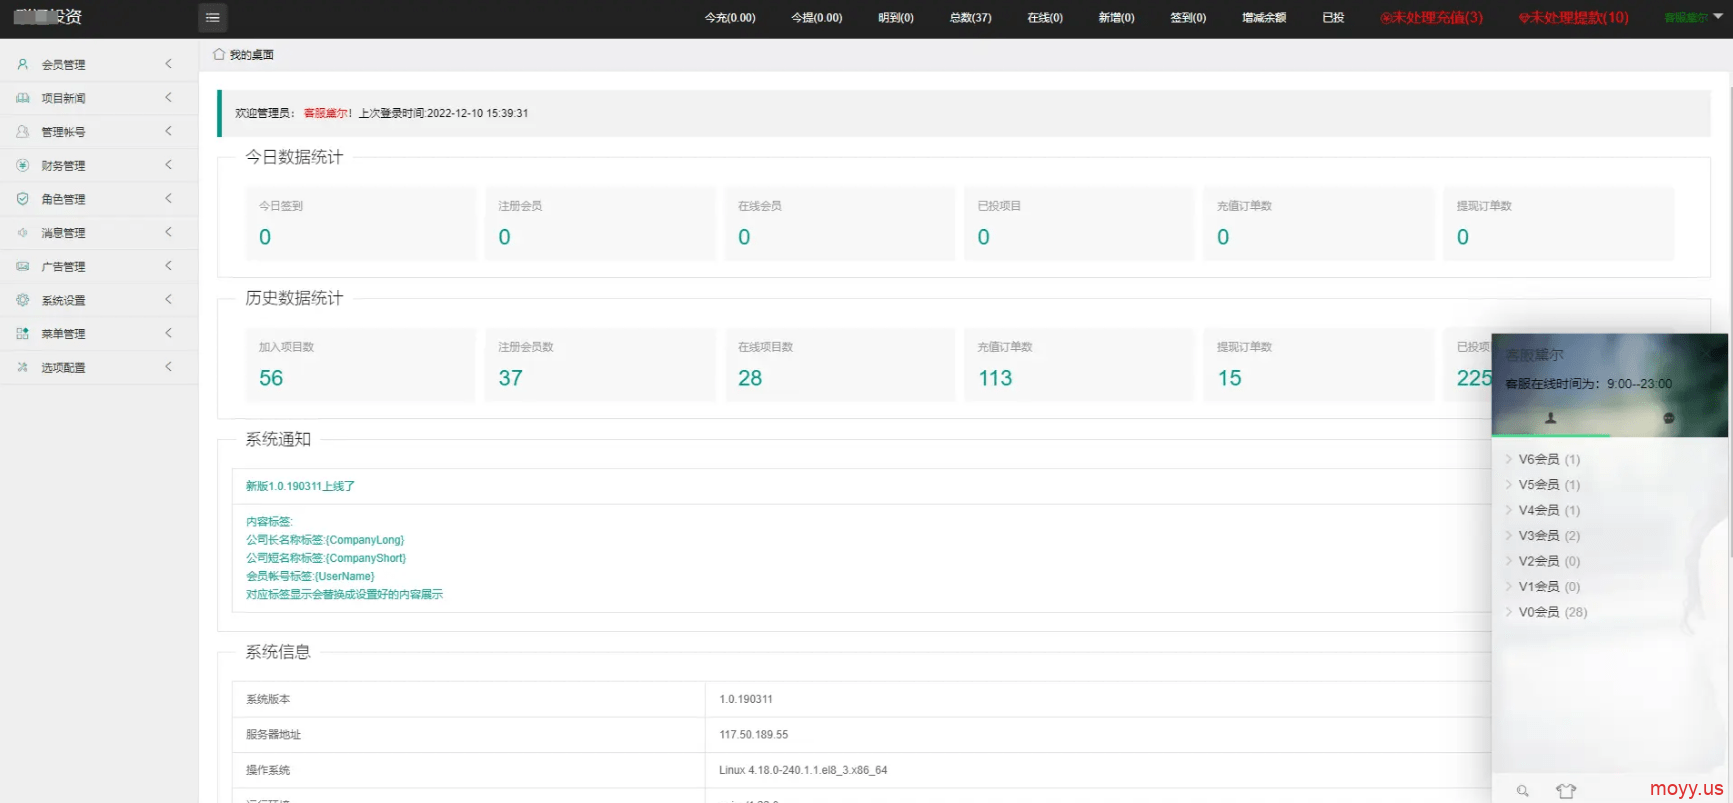Screen dimensions: 1733x803
Task: Select the 我的桌面 tab
Action: tap(243, 55)
